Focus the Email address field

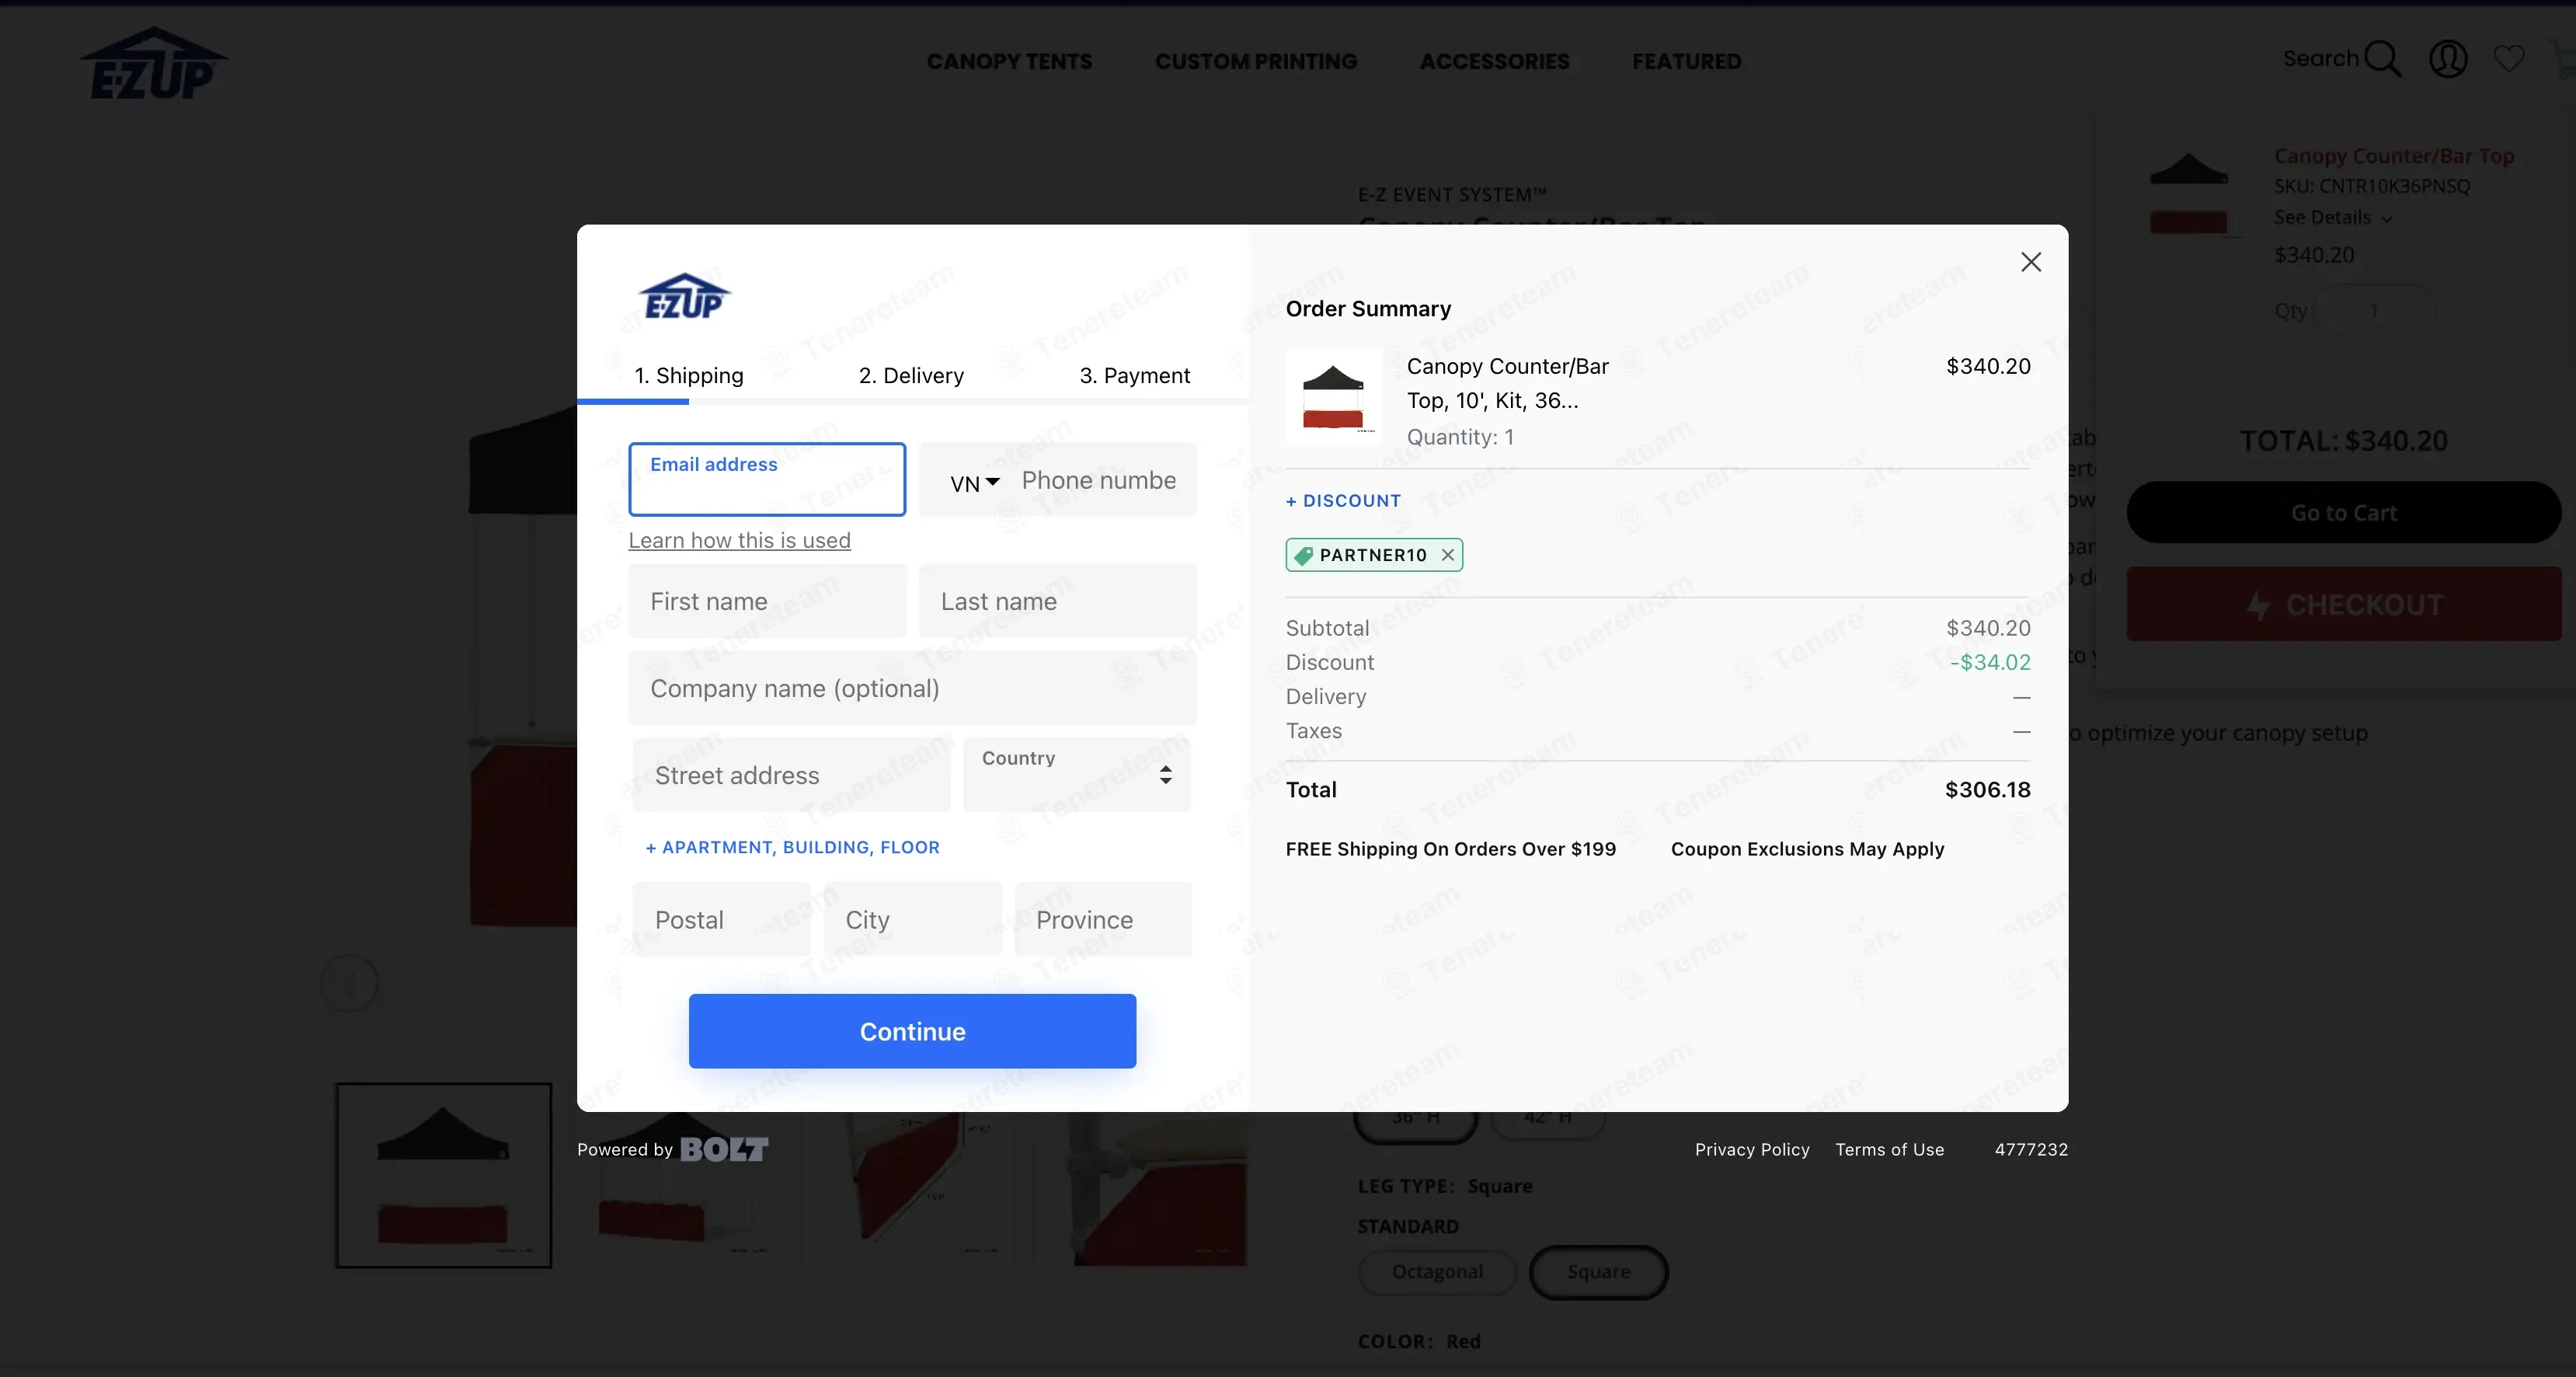tap(767, 479)
